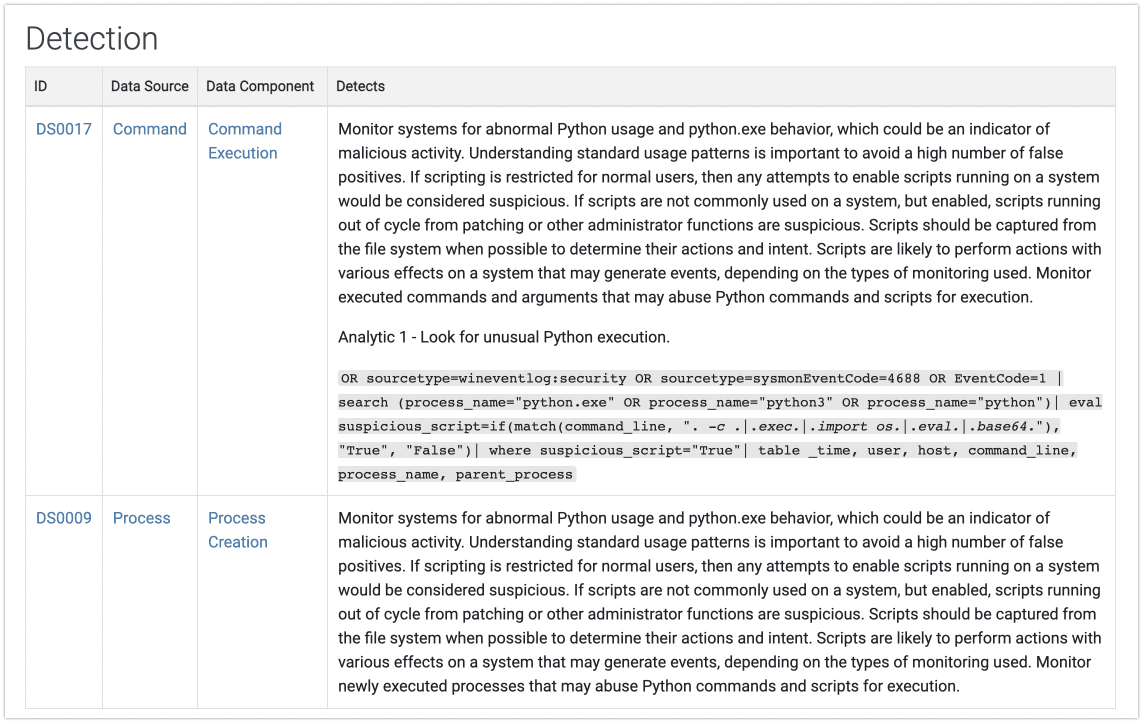Click the Command data source link

tap(149, 129)
